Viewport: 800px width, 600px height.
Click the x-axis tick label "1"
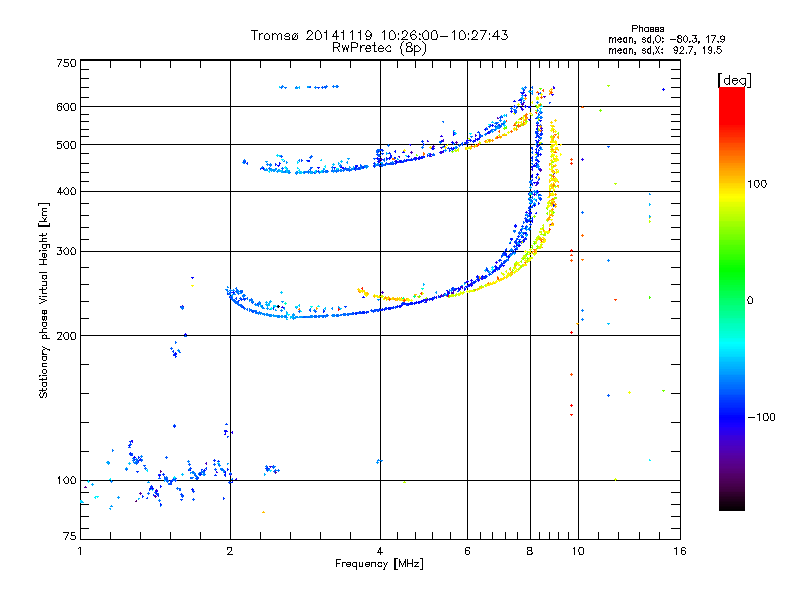pyautogui.click(x=80, y=551)
